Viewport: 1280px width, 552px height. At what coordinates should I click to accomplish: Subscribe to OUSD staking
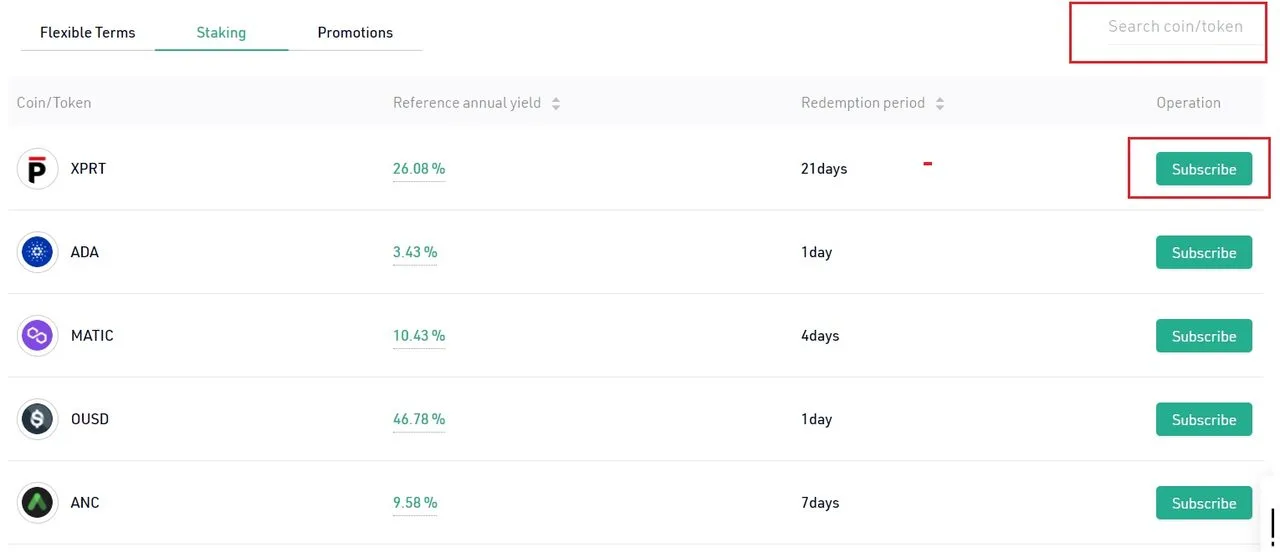coord(1204,419)
